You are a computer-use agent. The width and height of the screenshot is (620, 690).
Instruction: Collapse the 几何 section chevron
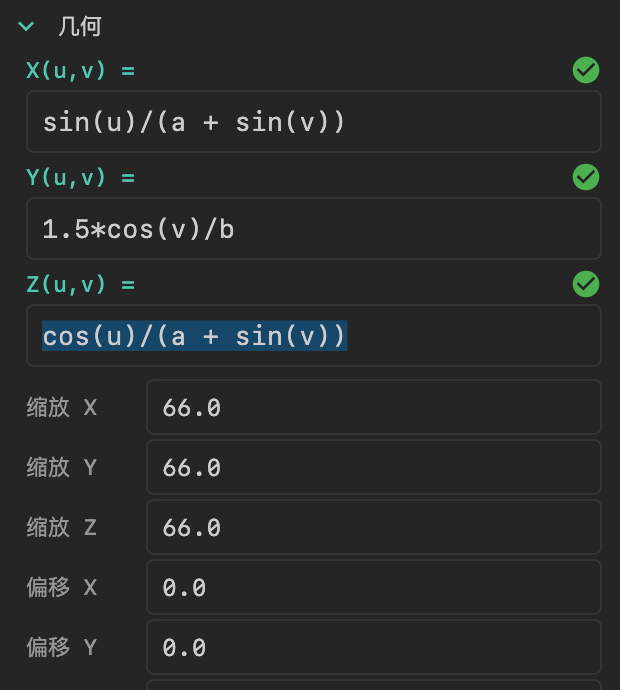coord(27,27)
